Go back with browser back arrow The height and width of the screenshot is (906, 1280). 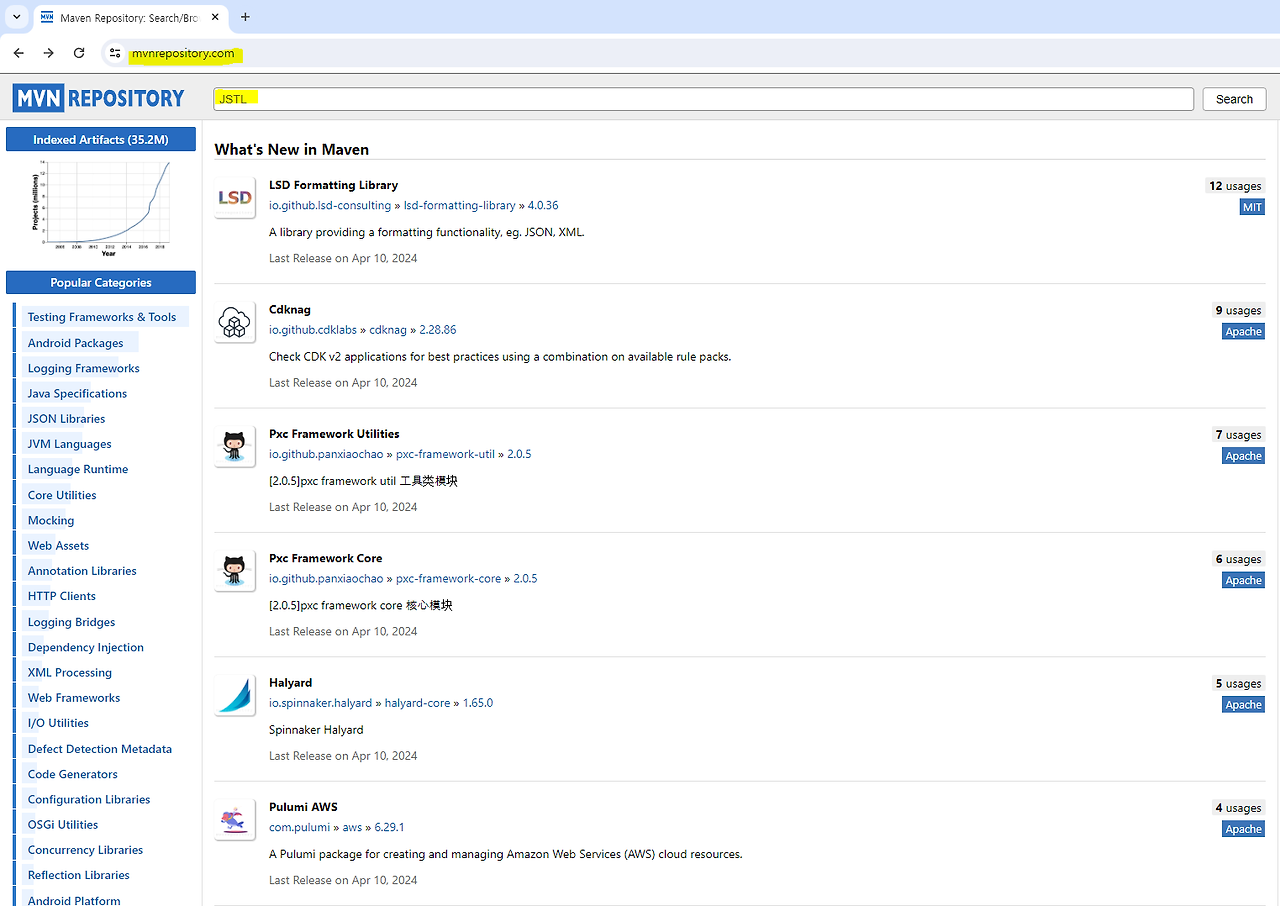coord(18,53)
